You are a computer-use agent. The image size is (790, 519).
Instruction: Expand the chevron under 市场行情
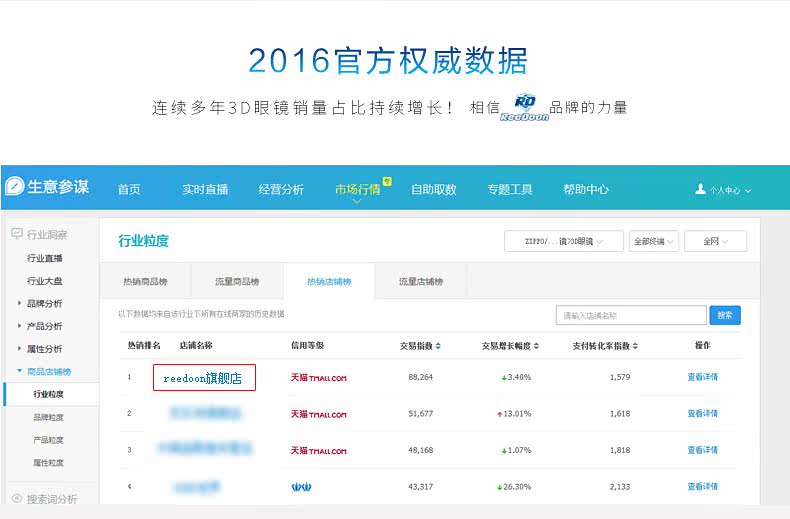[357, 201]
